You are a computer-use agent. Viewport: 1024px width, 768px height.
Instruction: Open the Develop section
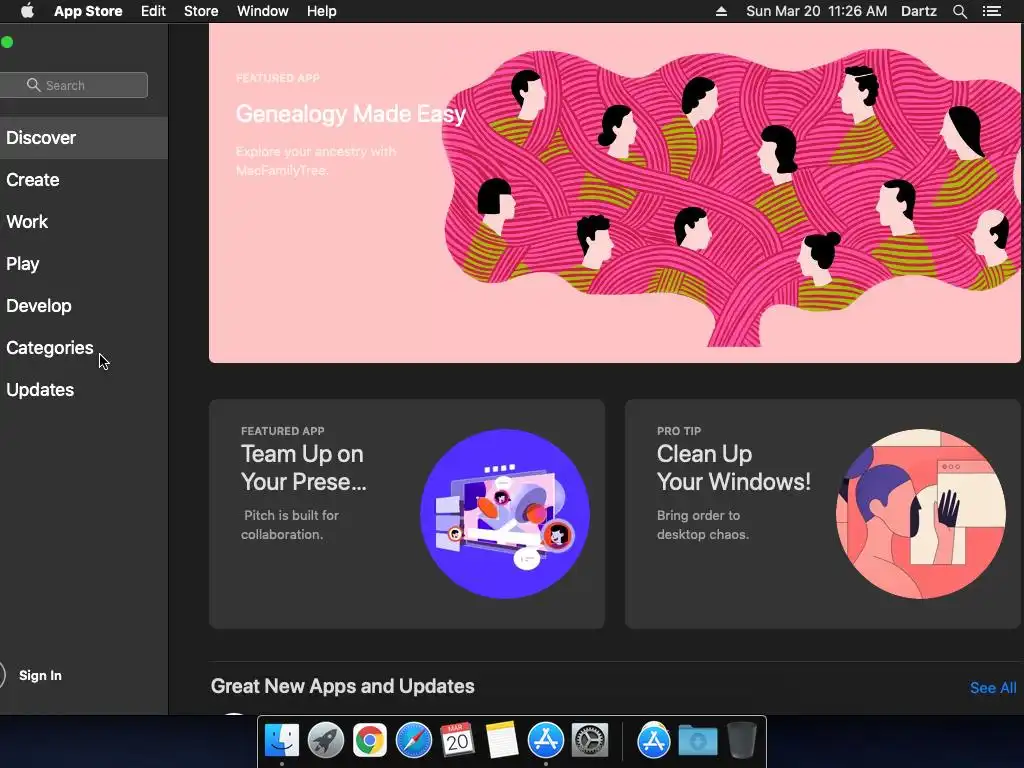click(x=84, y=306)
